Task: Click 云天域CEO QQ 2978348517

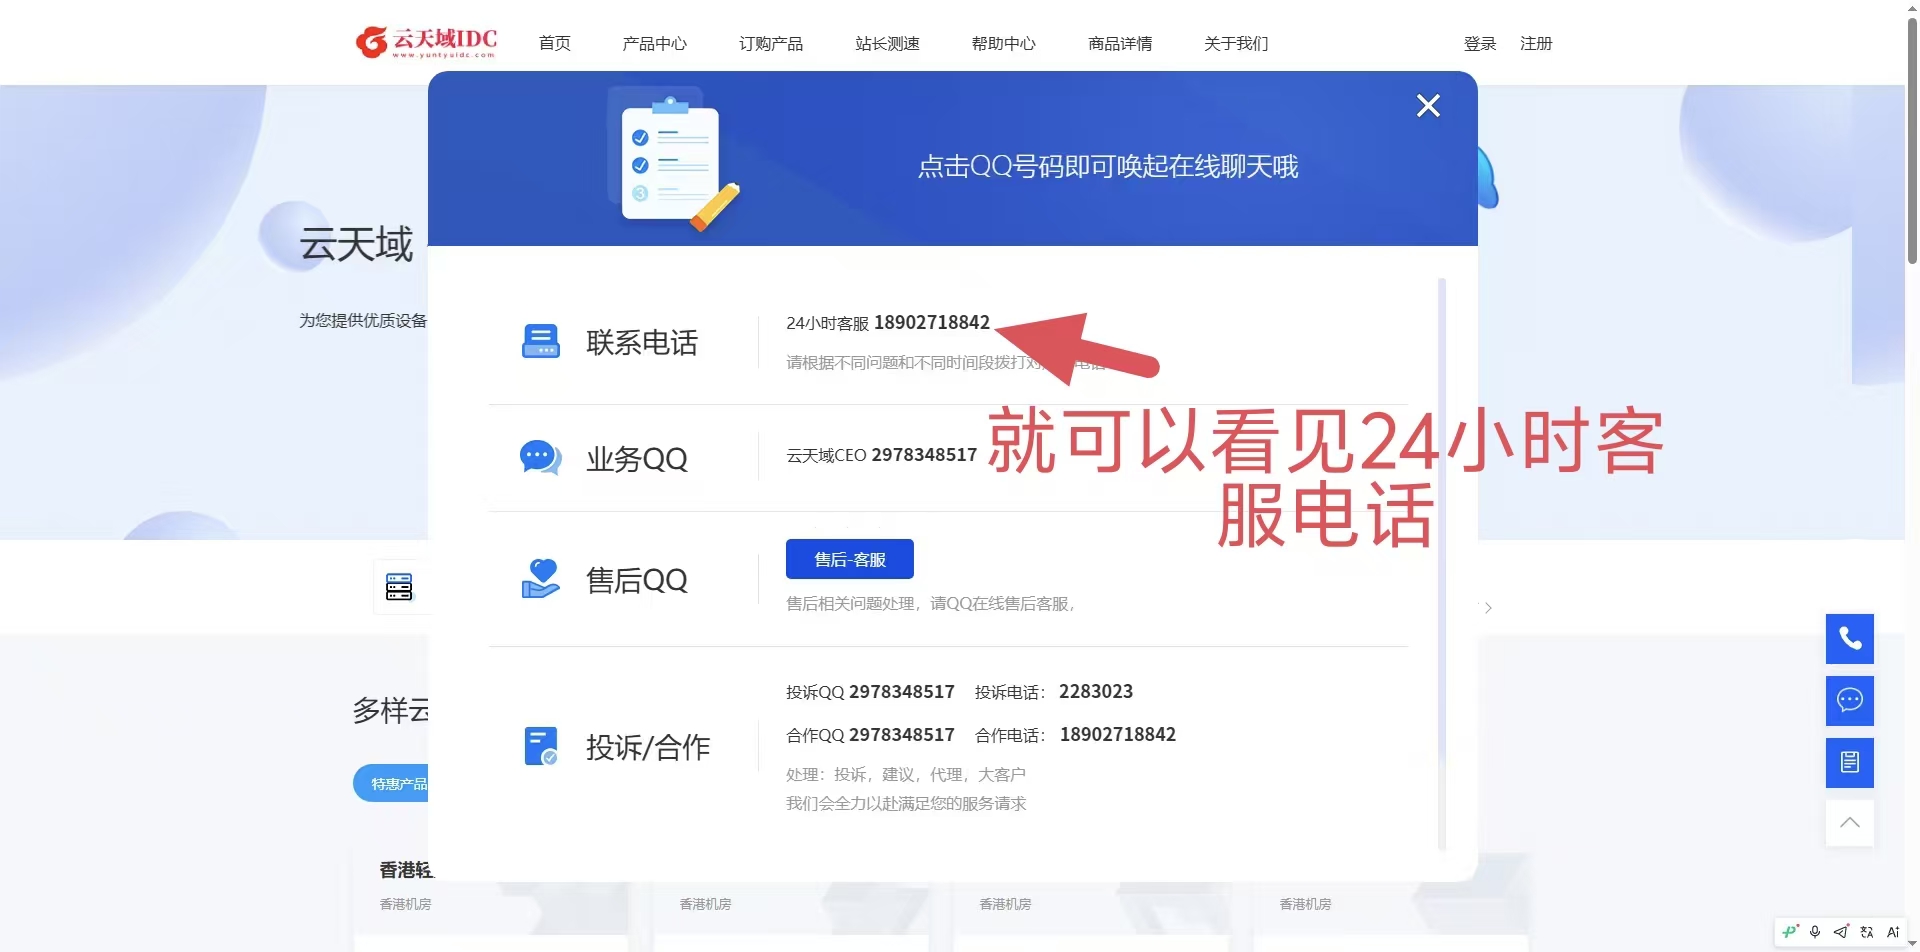Action: (x=924, y=455)
